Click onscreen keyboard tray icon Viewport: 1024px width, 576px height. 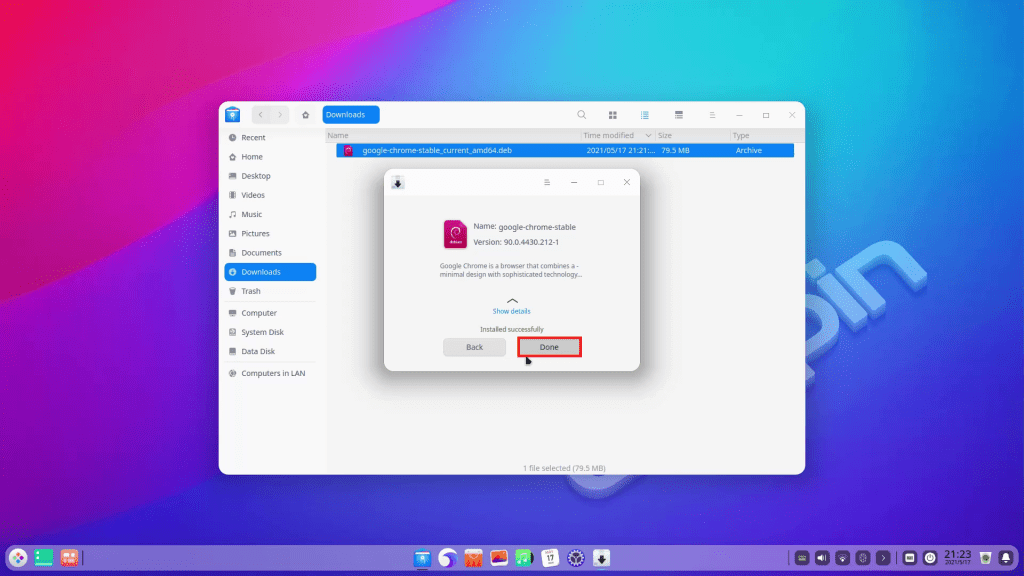click(x=910, y=558)
